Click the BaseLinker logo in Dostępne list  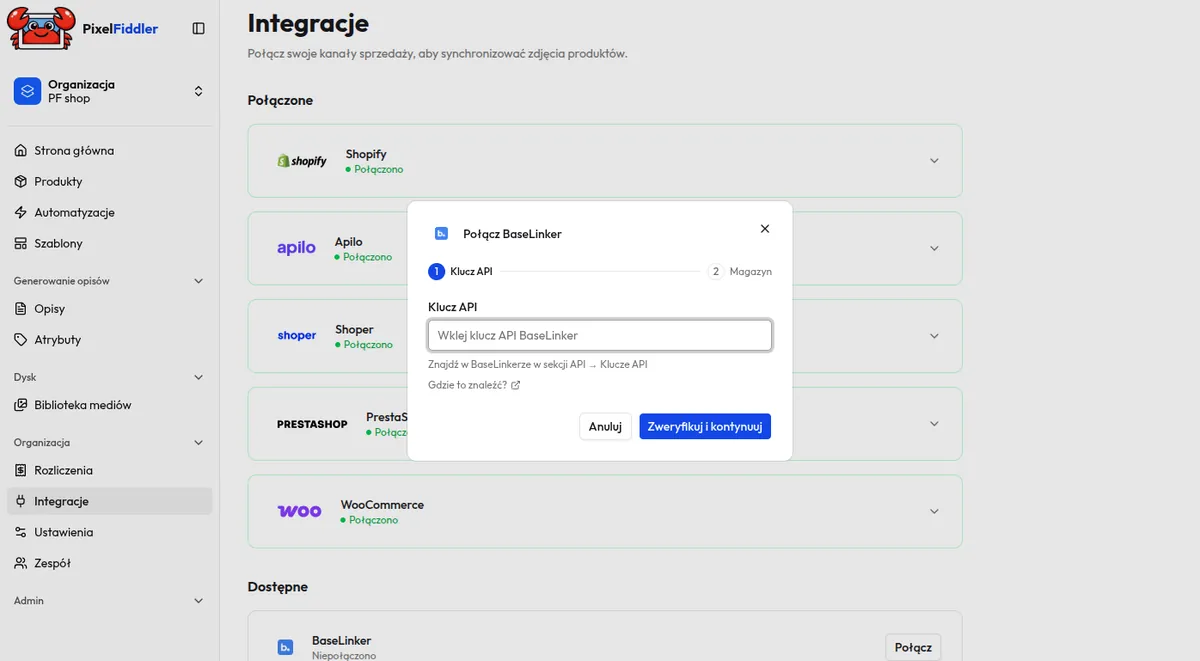pos(285,647)
